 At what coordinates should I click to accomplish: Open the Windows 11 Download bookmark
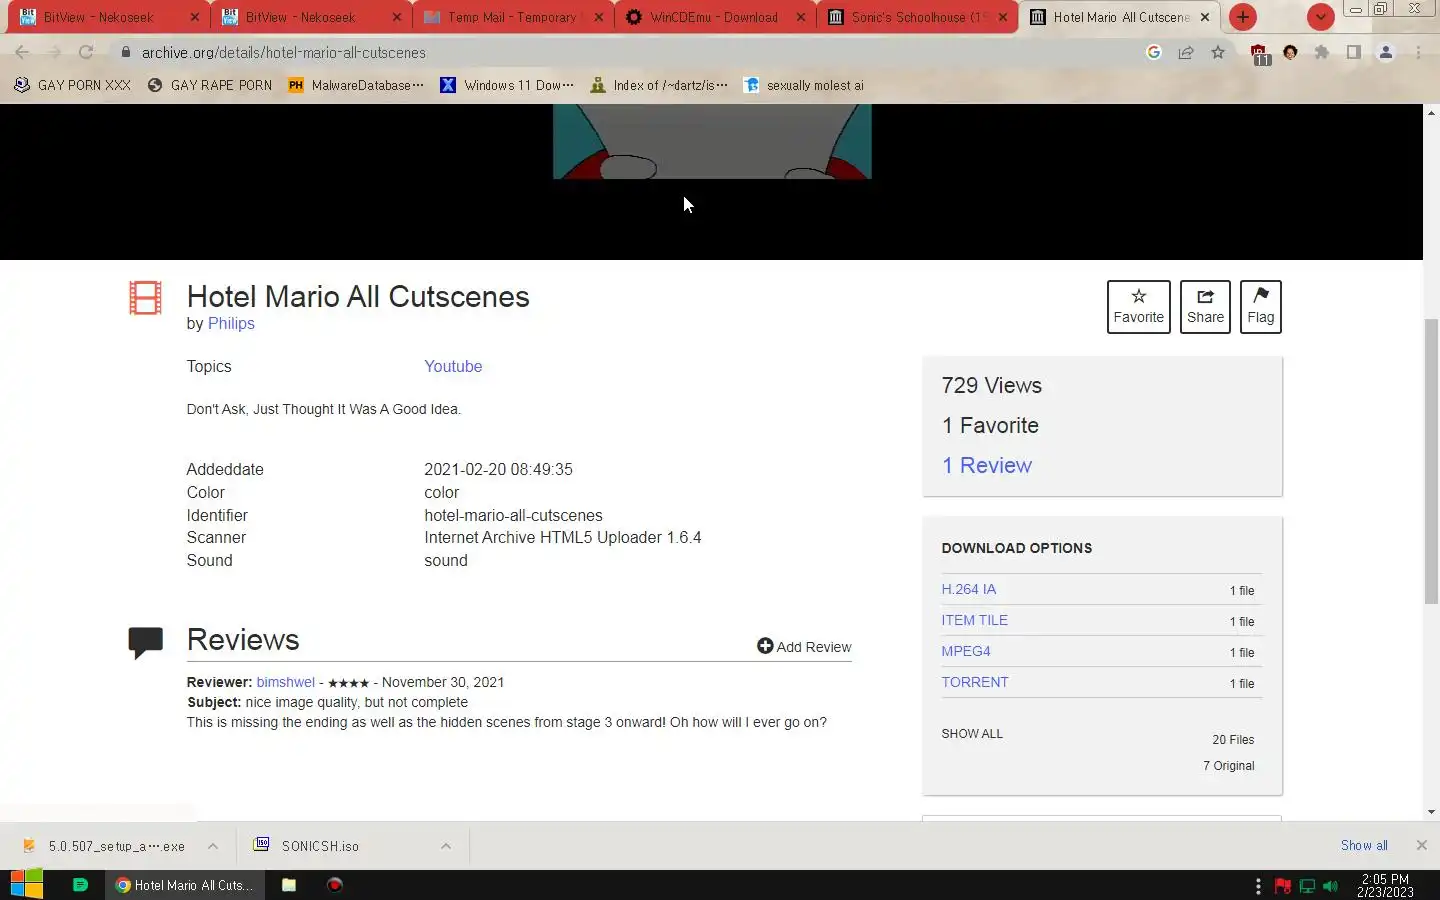pos(508,85)
